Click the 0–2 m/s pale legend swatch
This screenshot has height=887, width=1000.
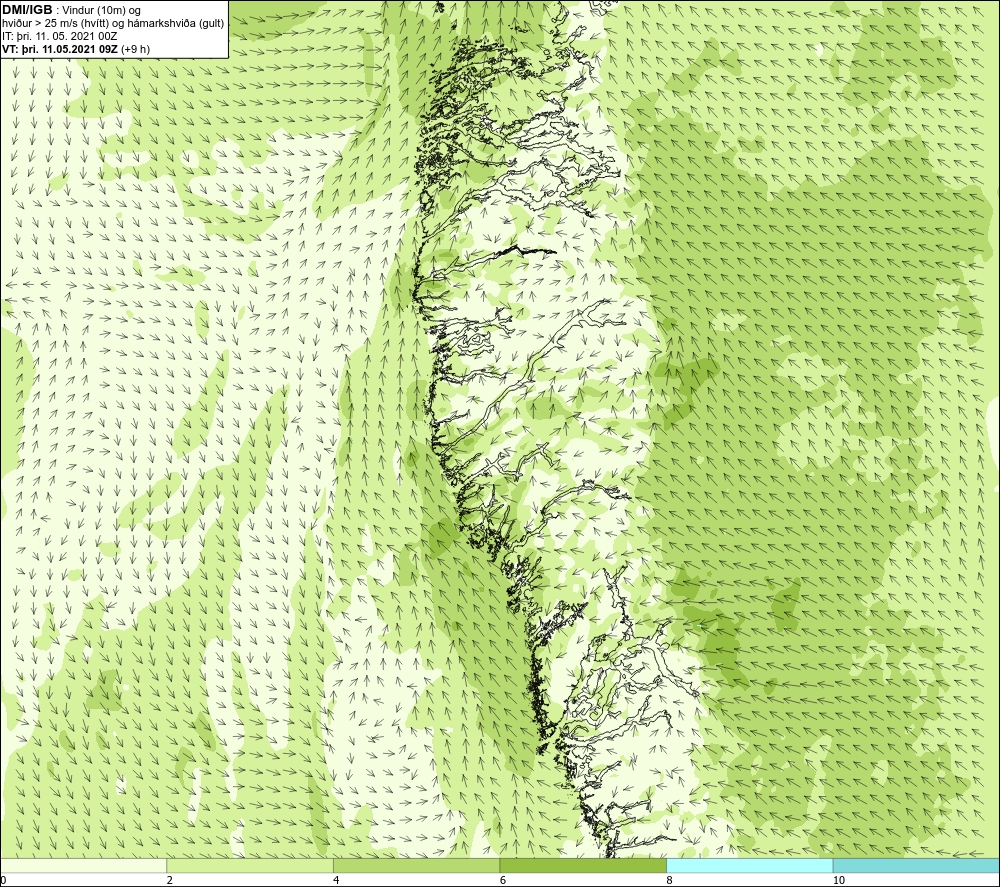click(x=84, y=865)
